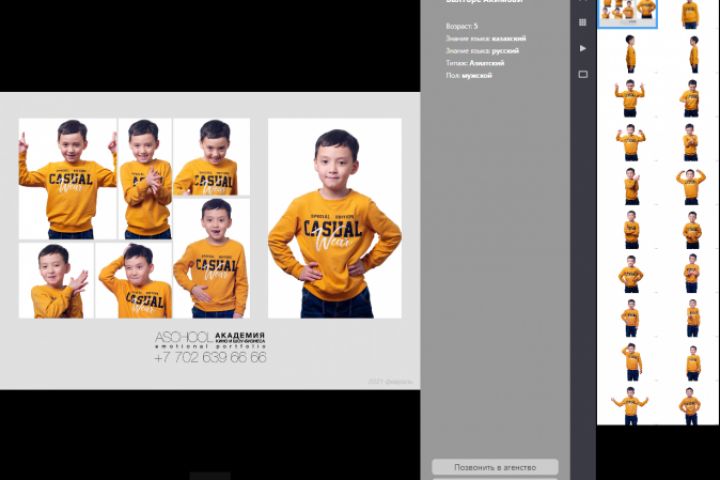Start the slideshow with the play icon
The image size is (720, 480).
(x=583, y=48)
